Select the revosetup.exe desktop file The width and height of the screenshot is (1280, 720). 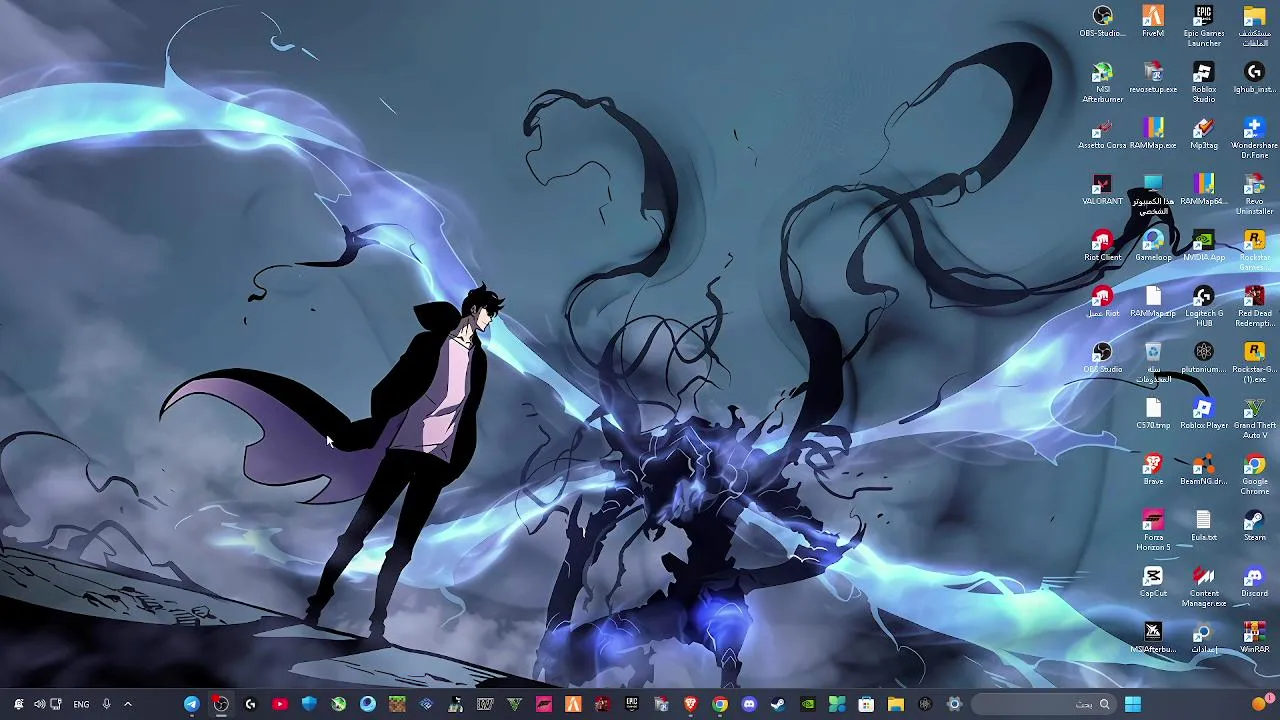pyautogui.click(x=1153, y=78)
